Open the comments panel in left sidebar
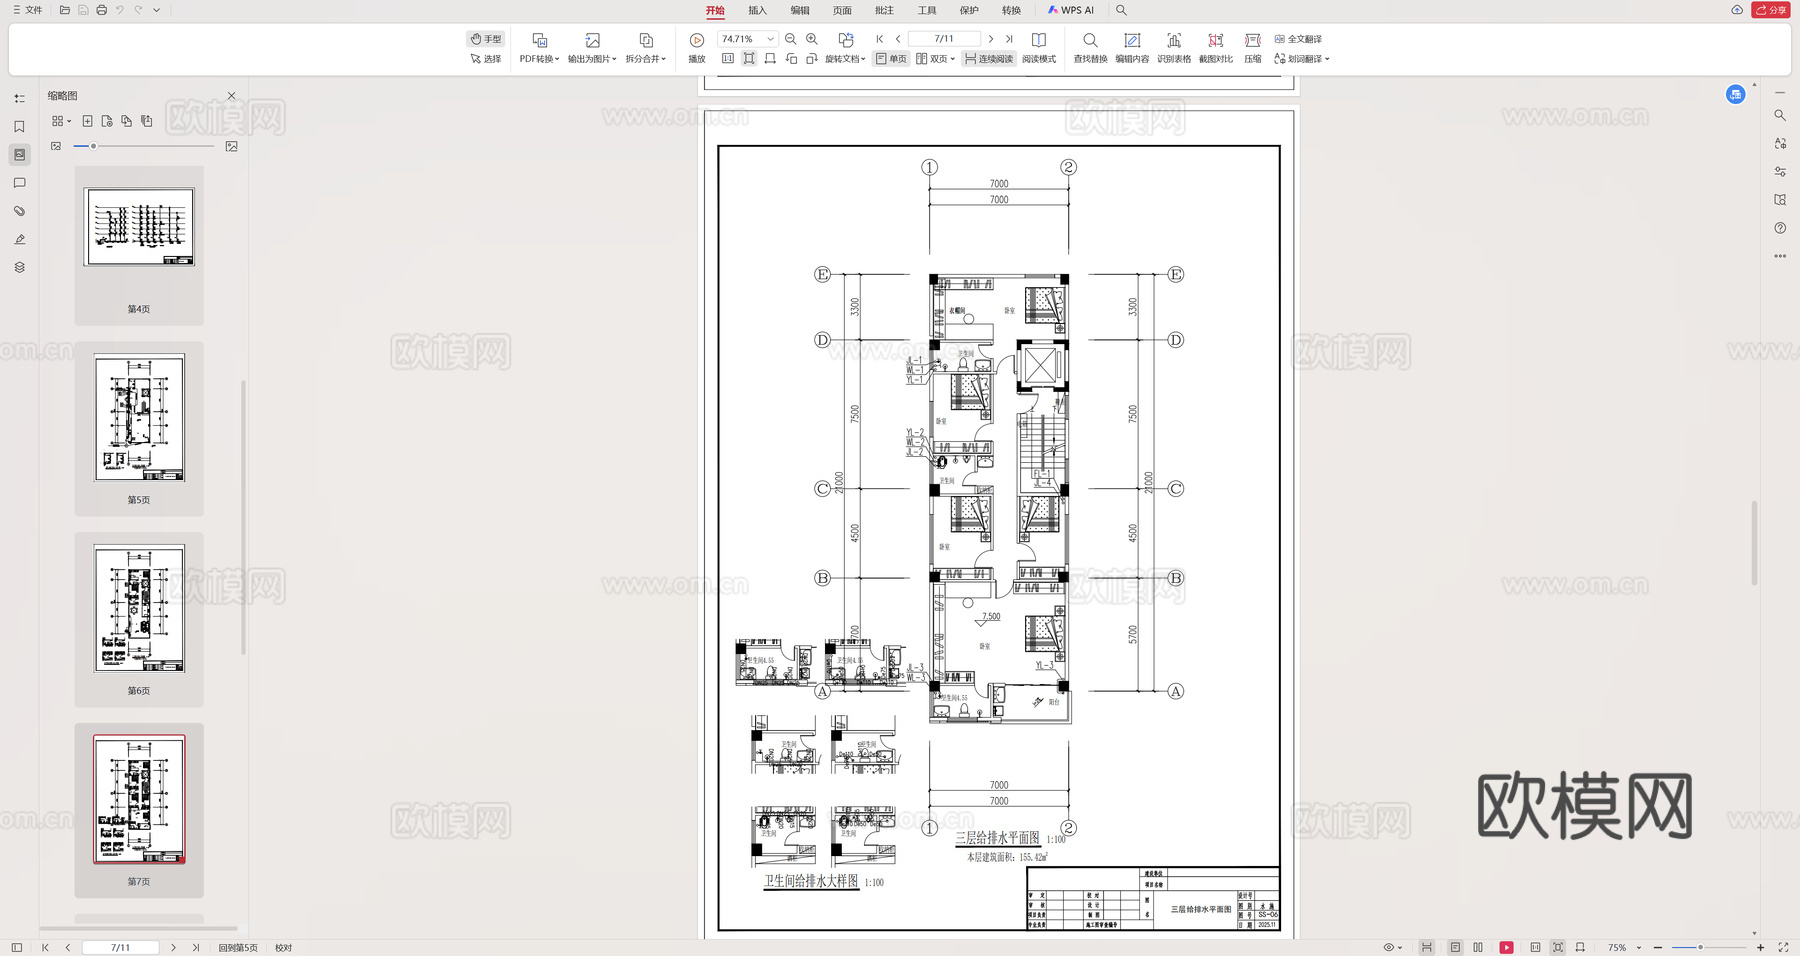 (x=19, y=183)
